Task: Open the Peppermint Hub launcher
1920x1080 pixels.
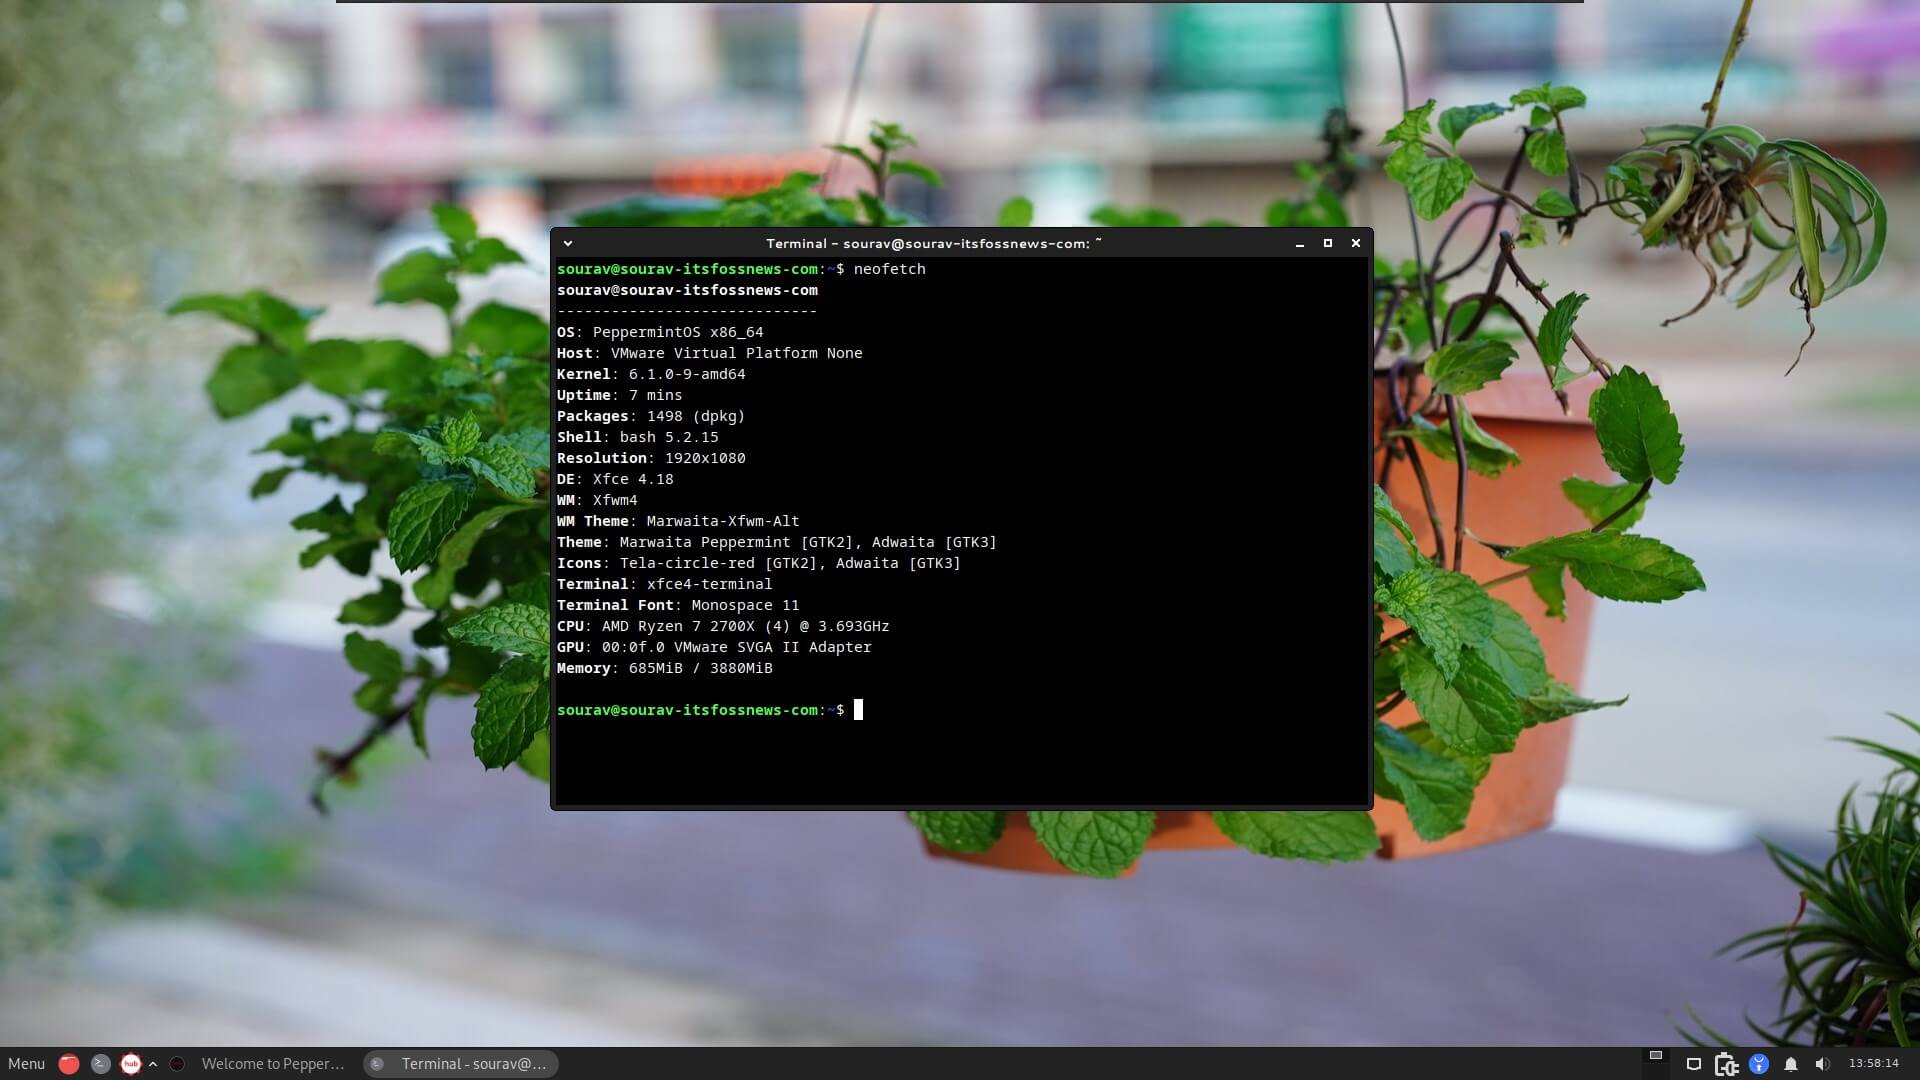Action: 131,1064
